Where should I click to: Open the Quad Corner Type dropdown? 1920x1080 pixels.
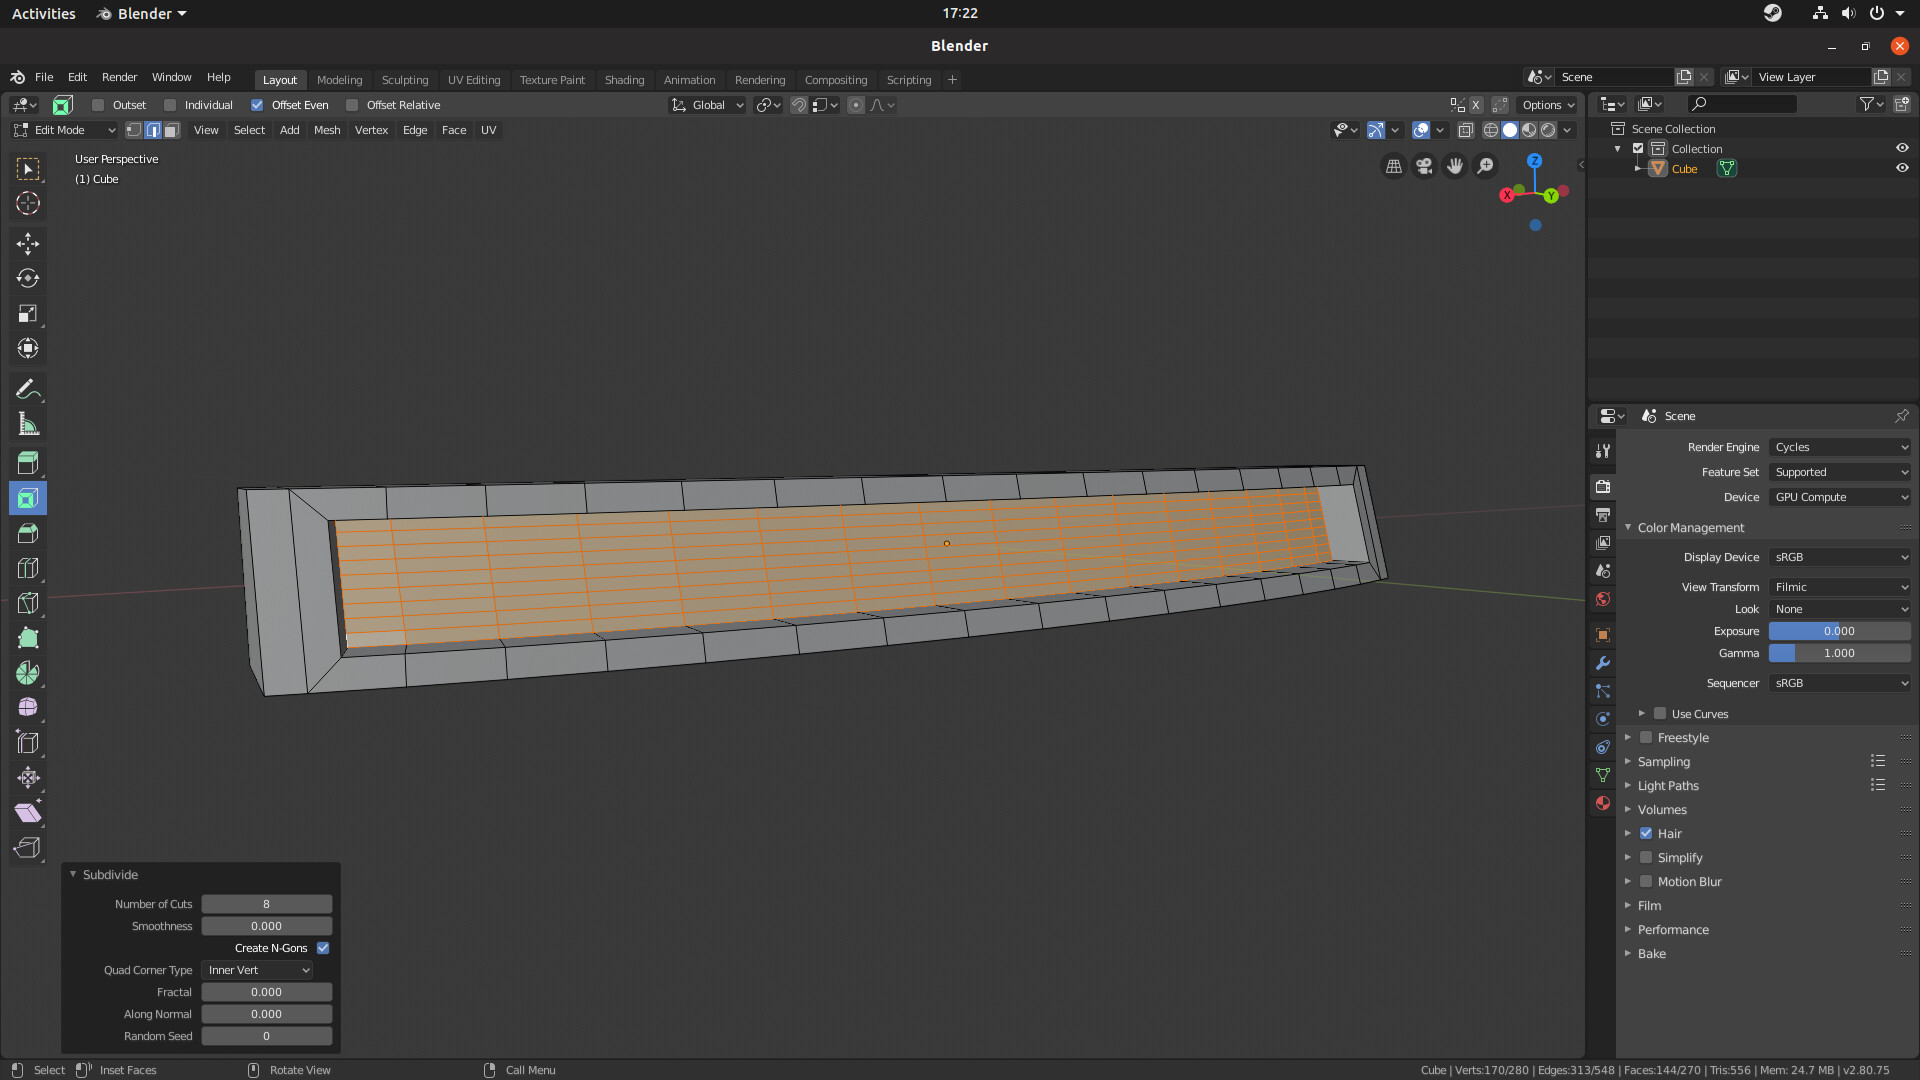[x=257, y=970]
